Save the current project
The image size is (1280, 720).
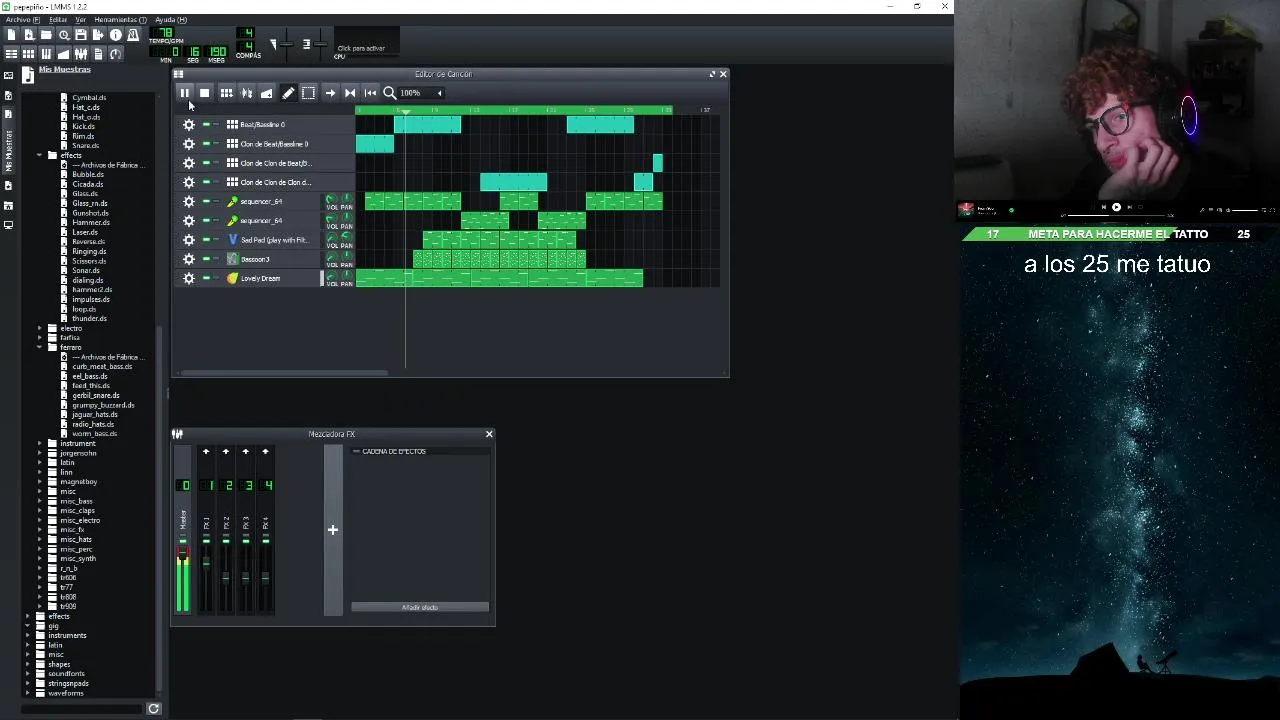(81, 35)
